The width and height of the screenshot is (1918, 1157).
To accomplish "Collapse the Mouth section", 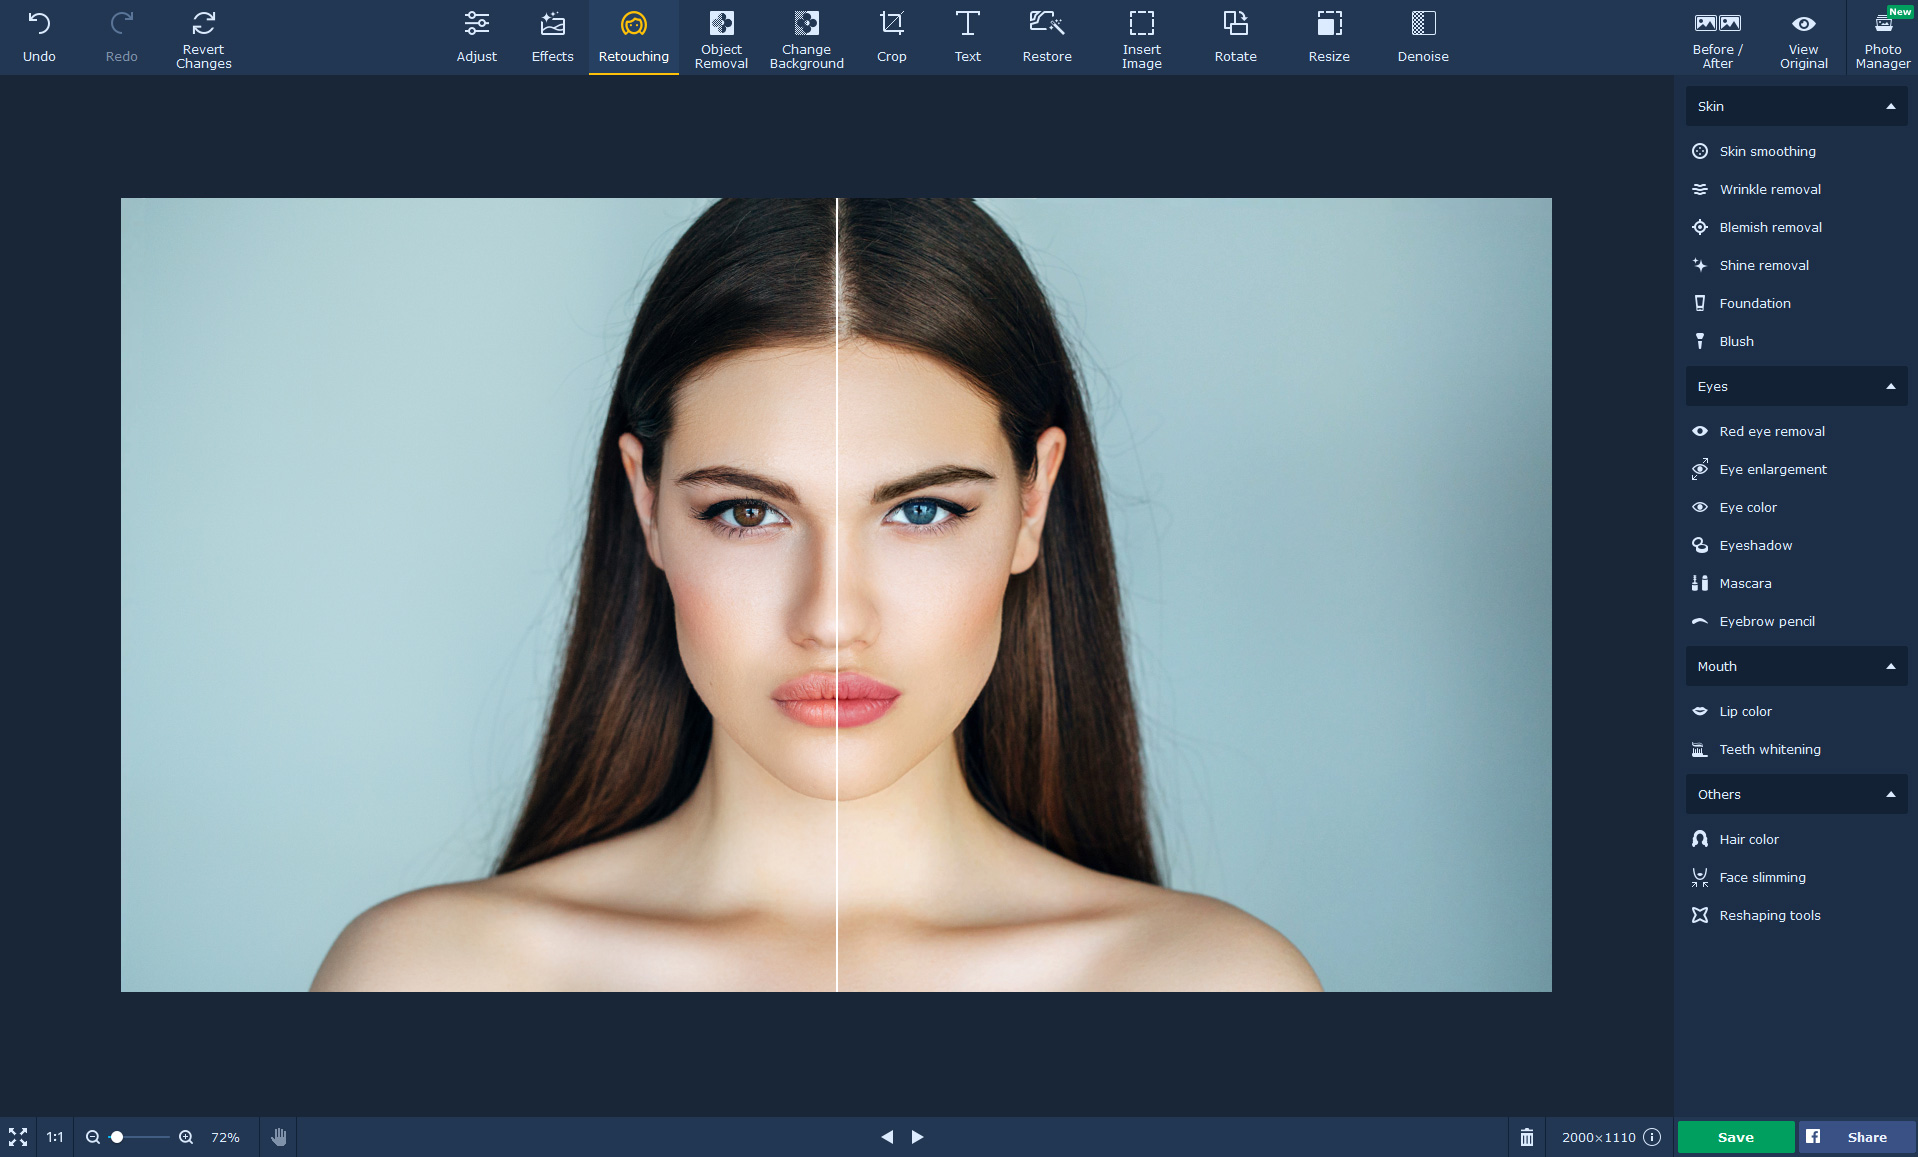I will pos(1890,666).
